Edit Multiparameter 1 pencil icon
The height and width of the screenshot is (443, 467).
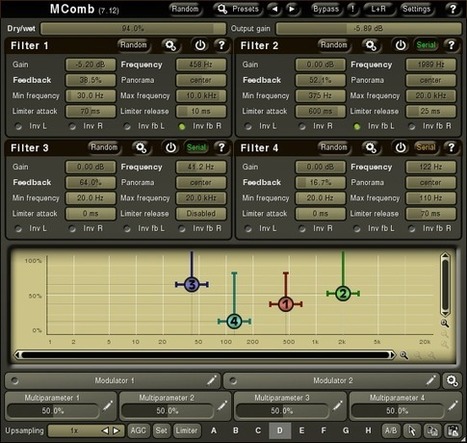(107, 406)
